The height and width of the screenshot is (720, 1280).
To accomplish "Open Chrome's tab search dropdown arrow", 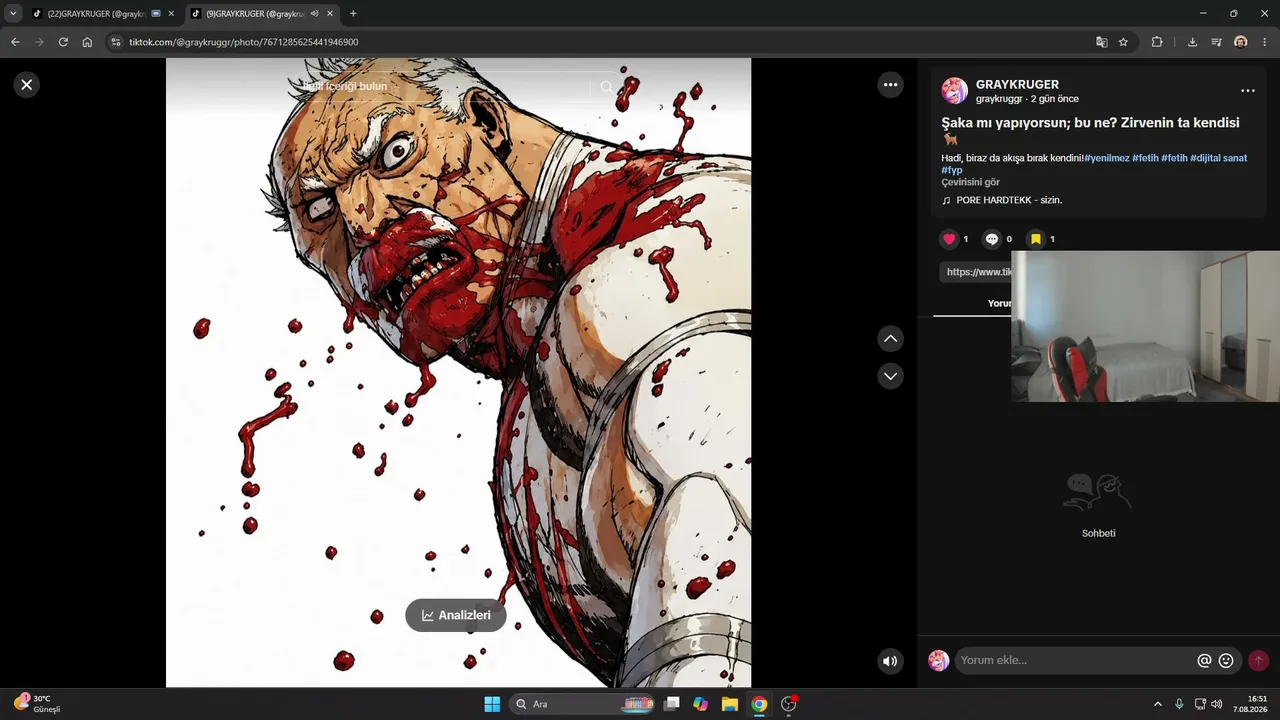I will pyautogui.click(x=13, y=13).
